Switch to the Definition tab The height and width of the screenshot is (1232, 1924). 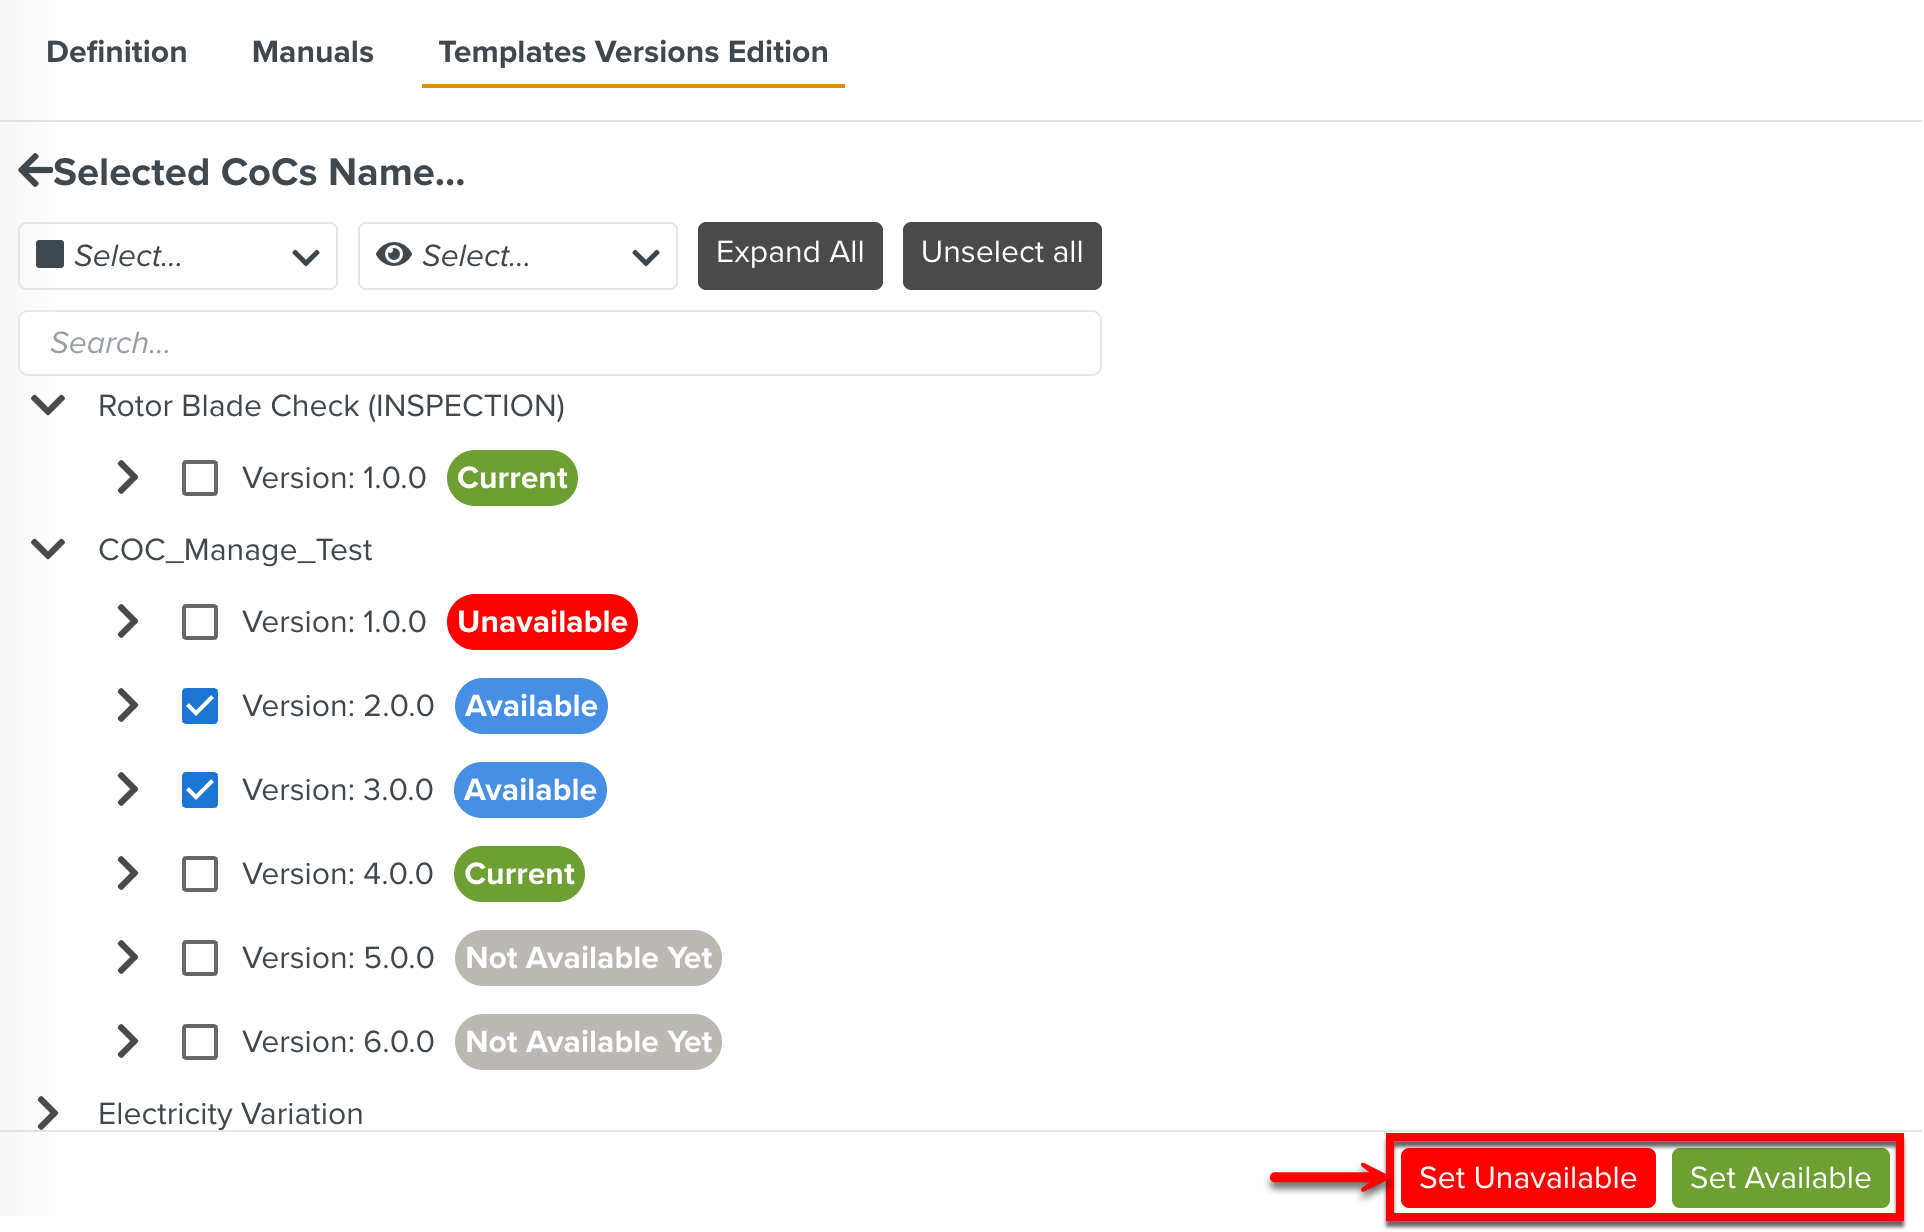click(x=117, y=52)
